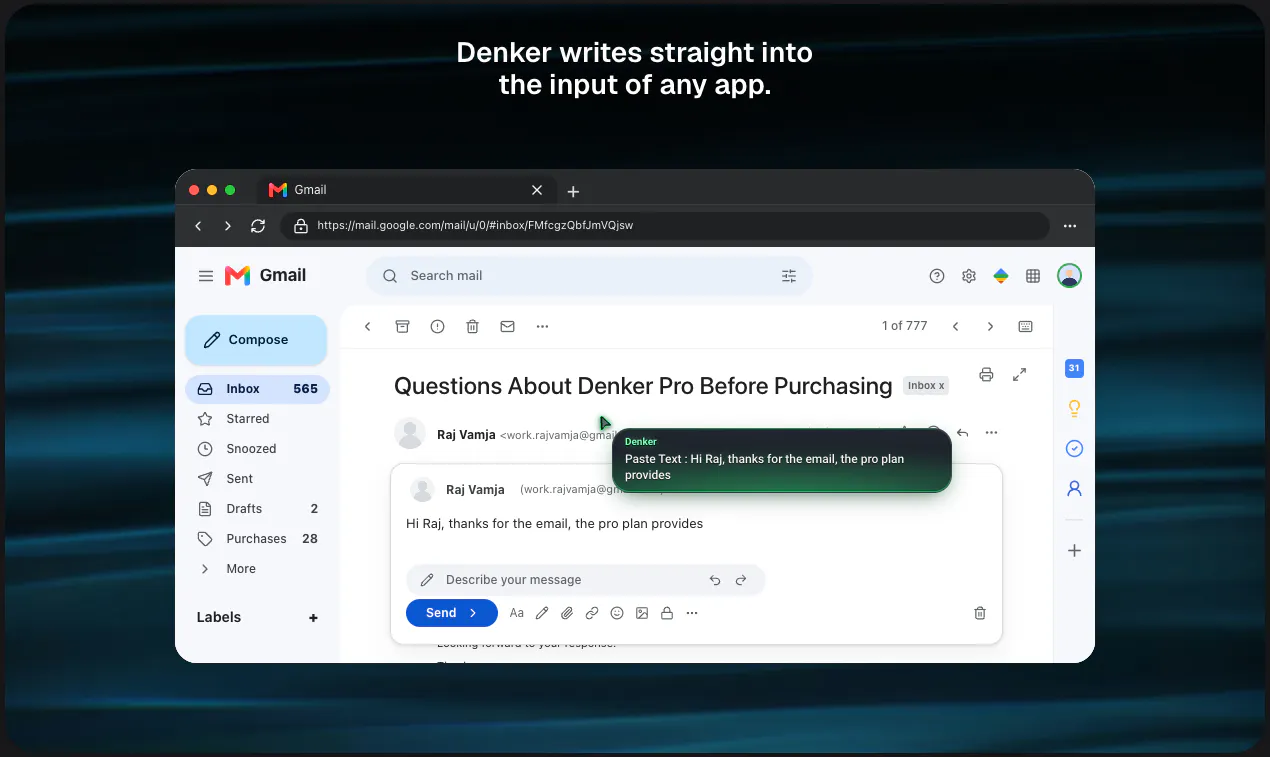Redo in the Describe your message bar

click(741, 580)
